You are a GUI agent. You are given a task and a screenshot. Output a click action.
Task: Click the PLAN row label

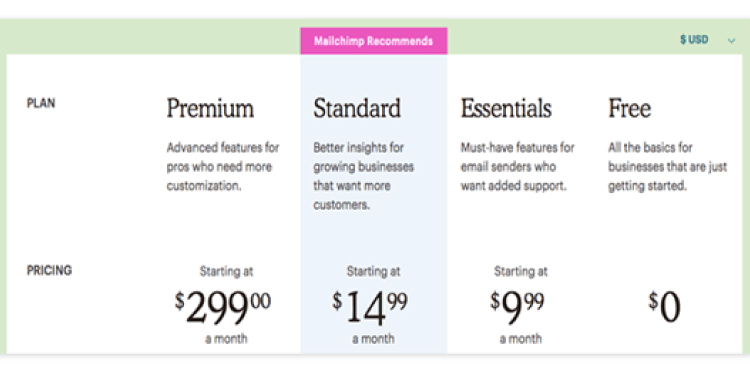tap(41, 103)
